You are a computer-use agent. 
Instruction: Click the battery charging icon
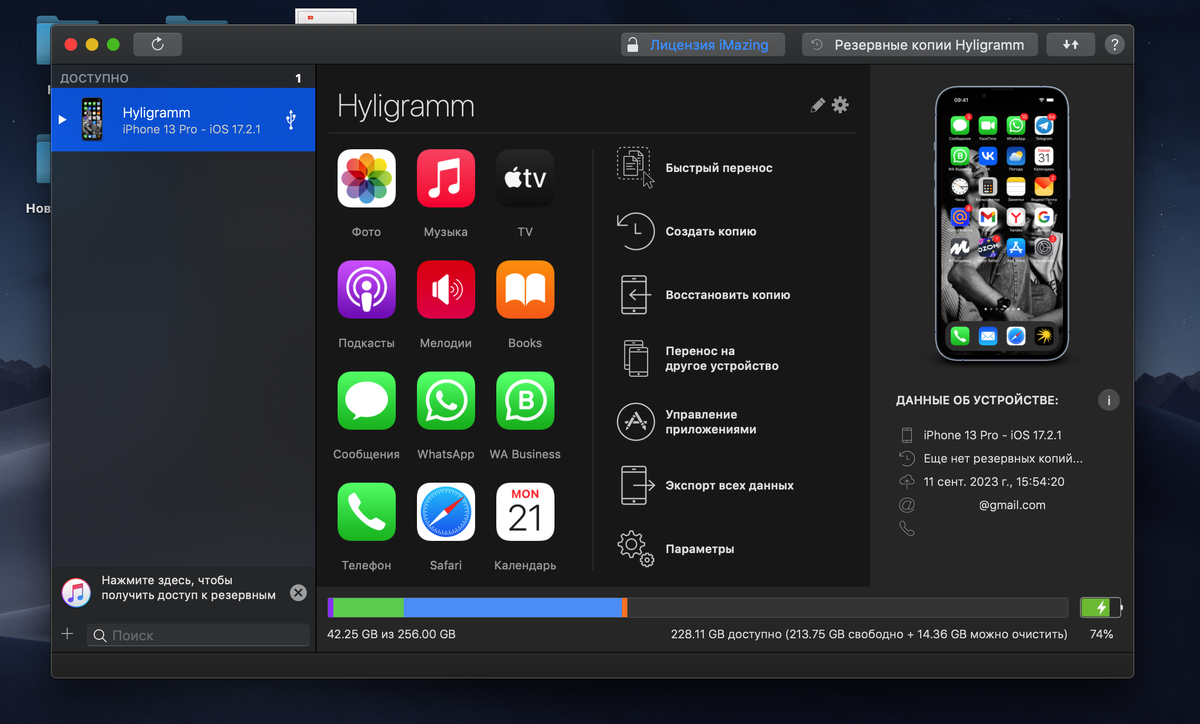point(1101,607)
